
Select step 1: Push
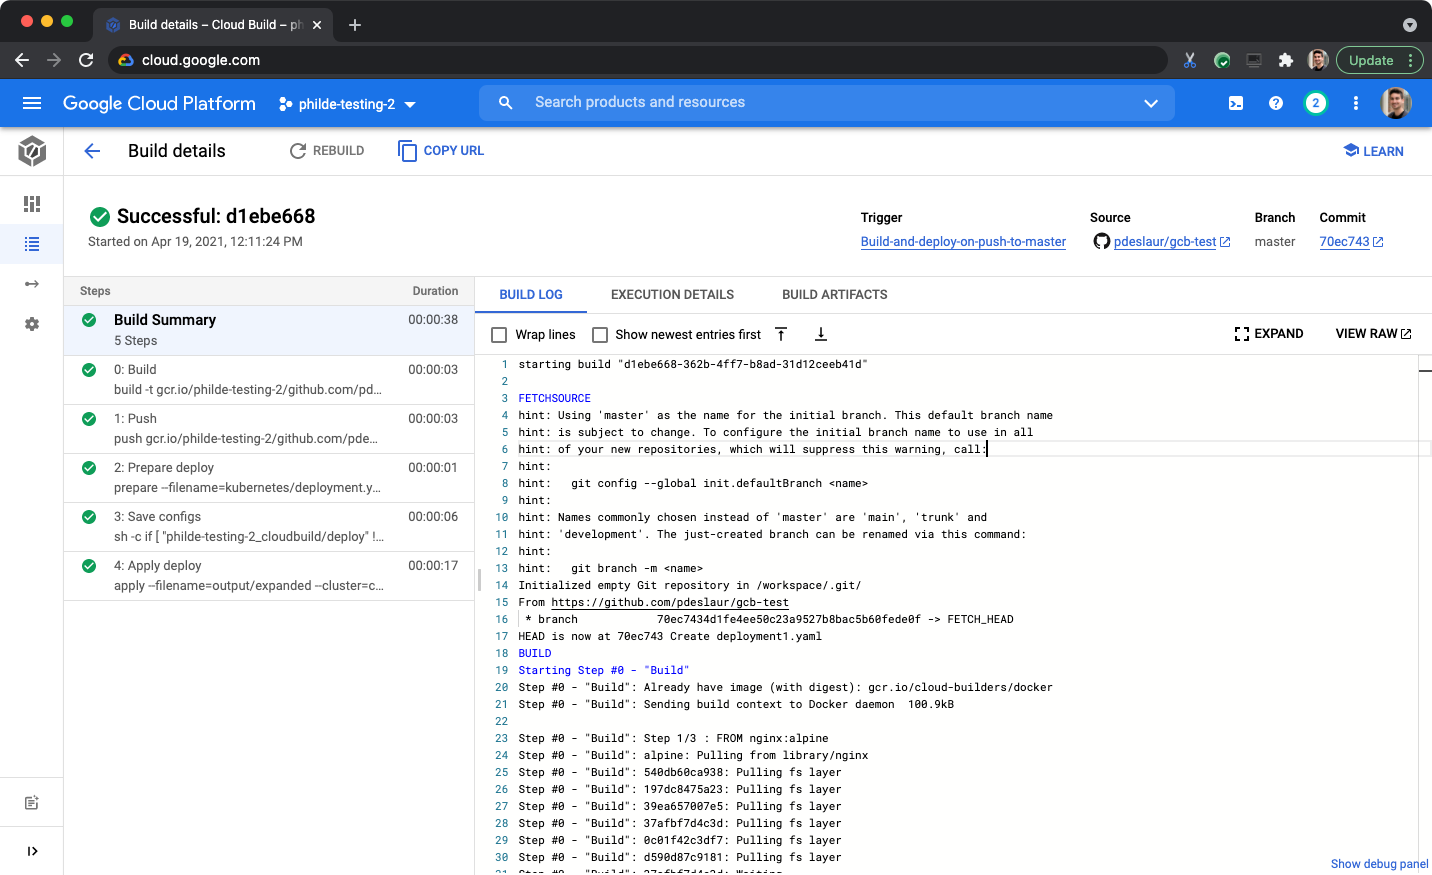coord(269,429)
